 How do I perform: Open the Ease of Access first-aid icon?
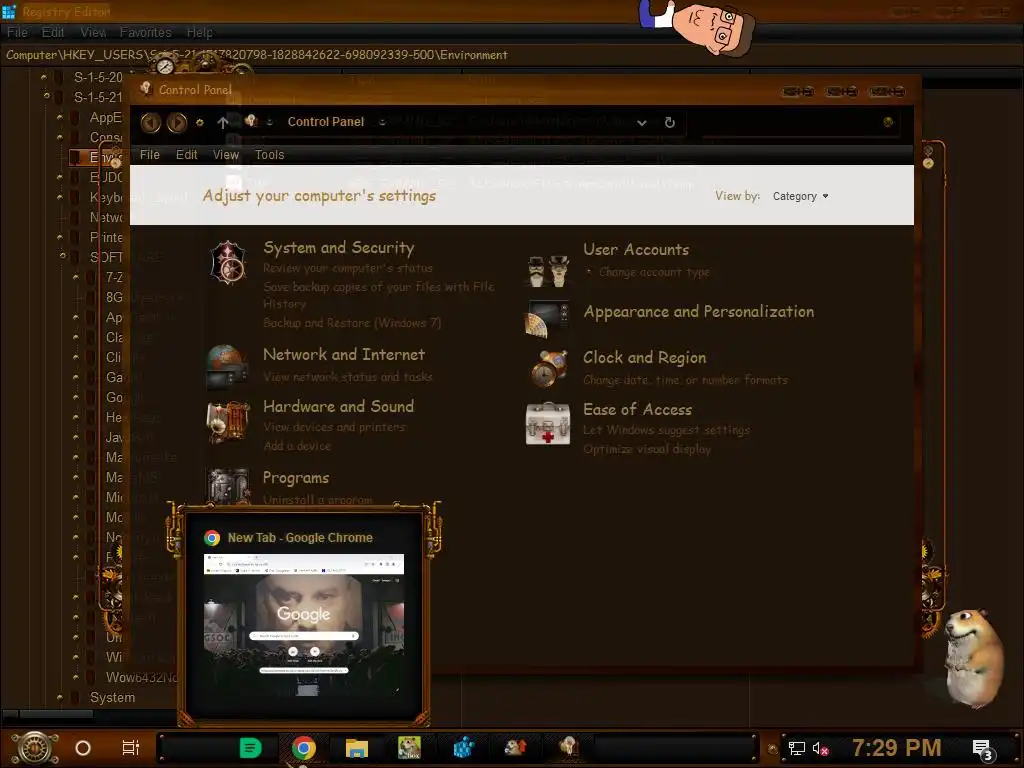[547, 423]
